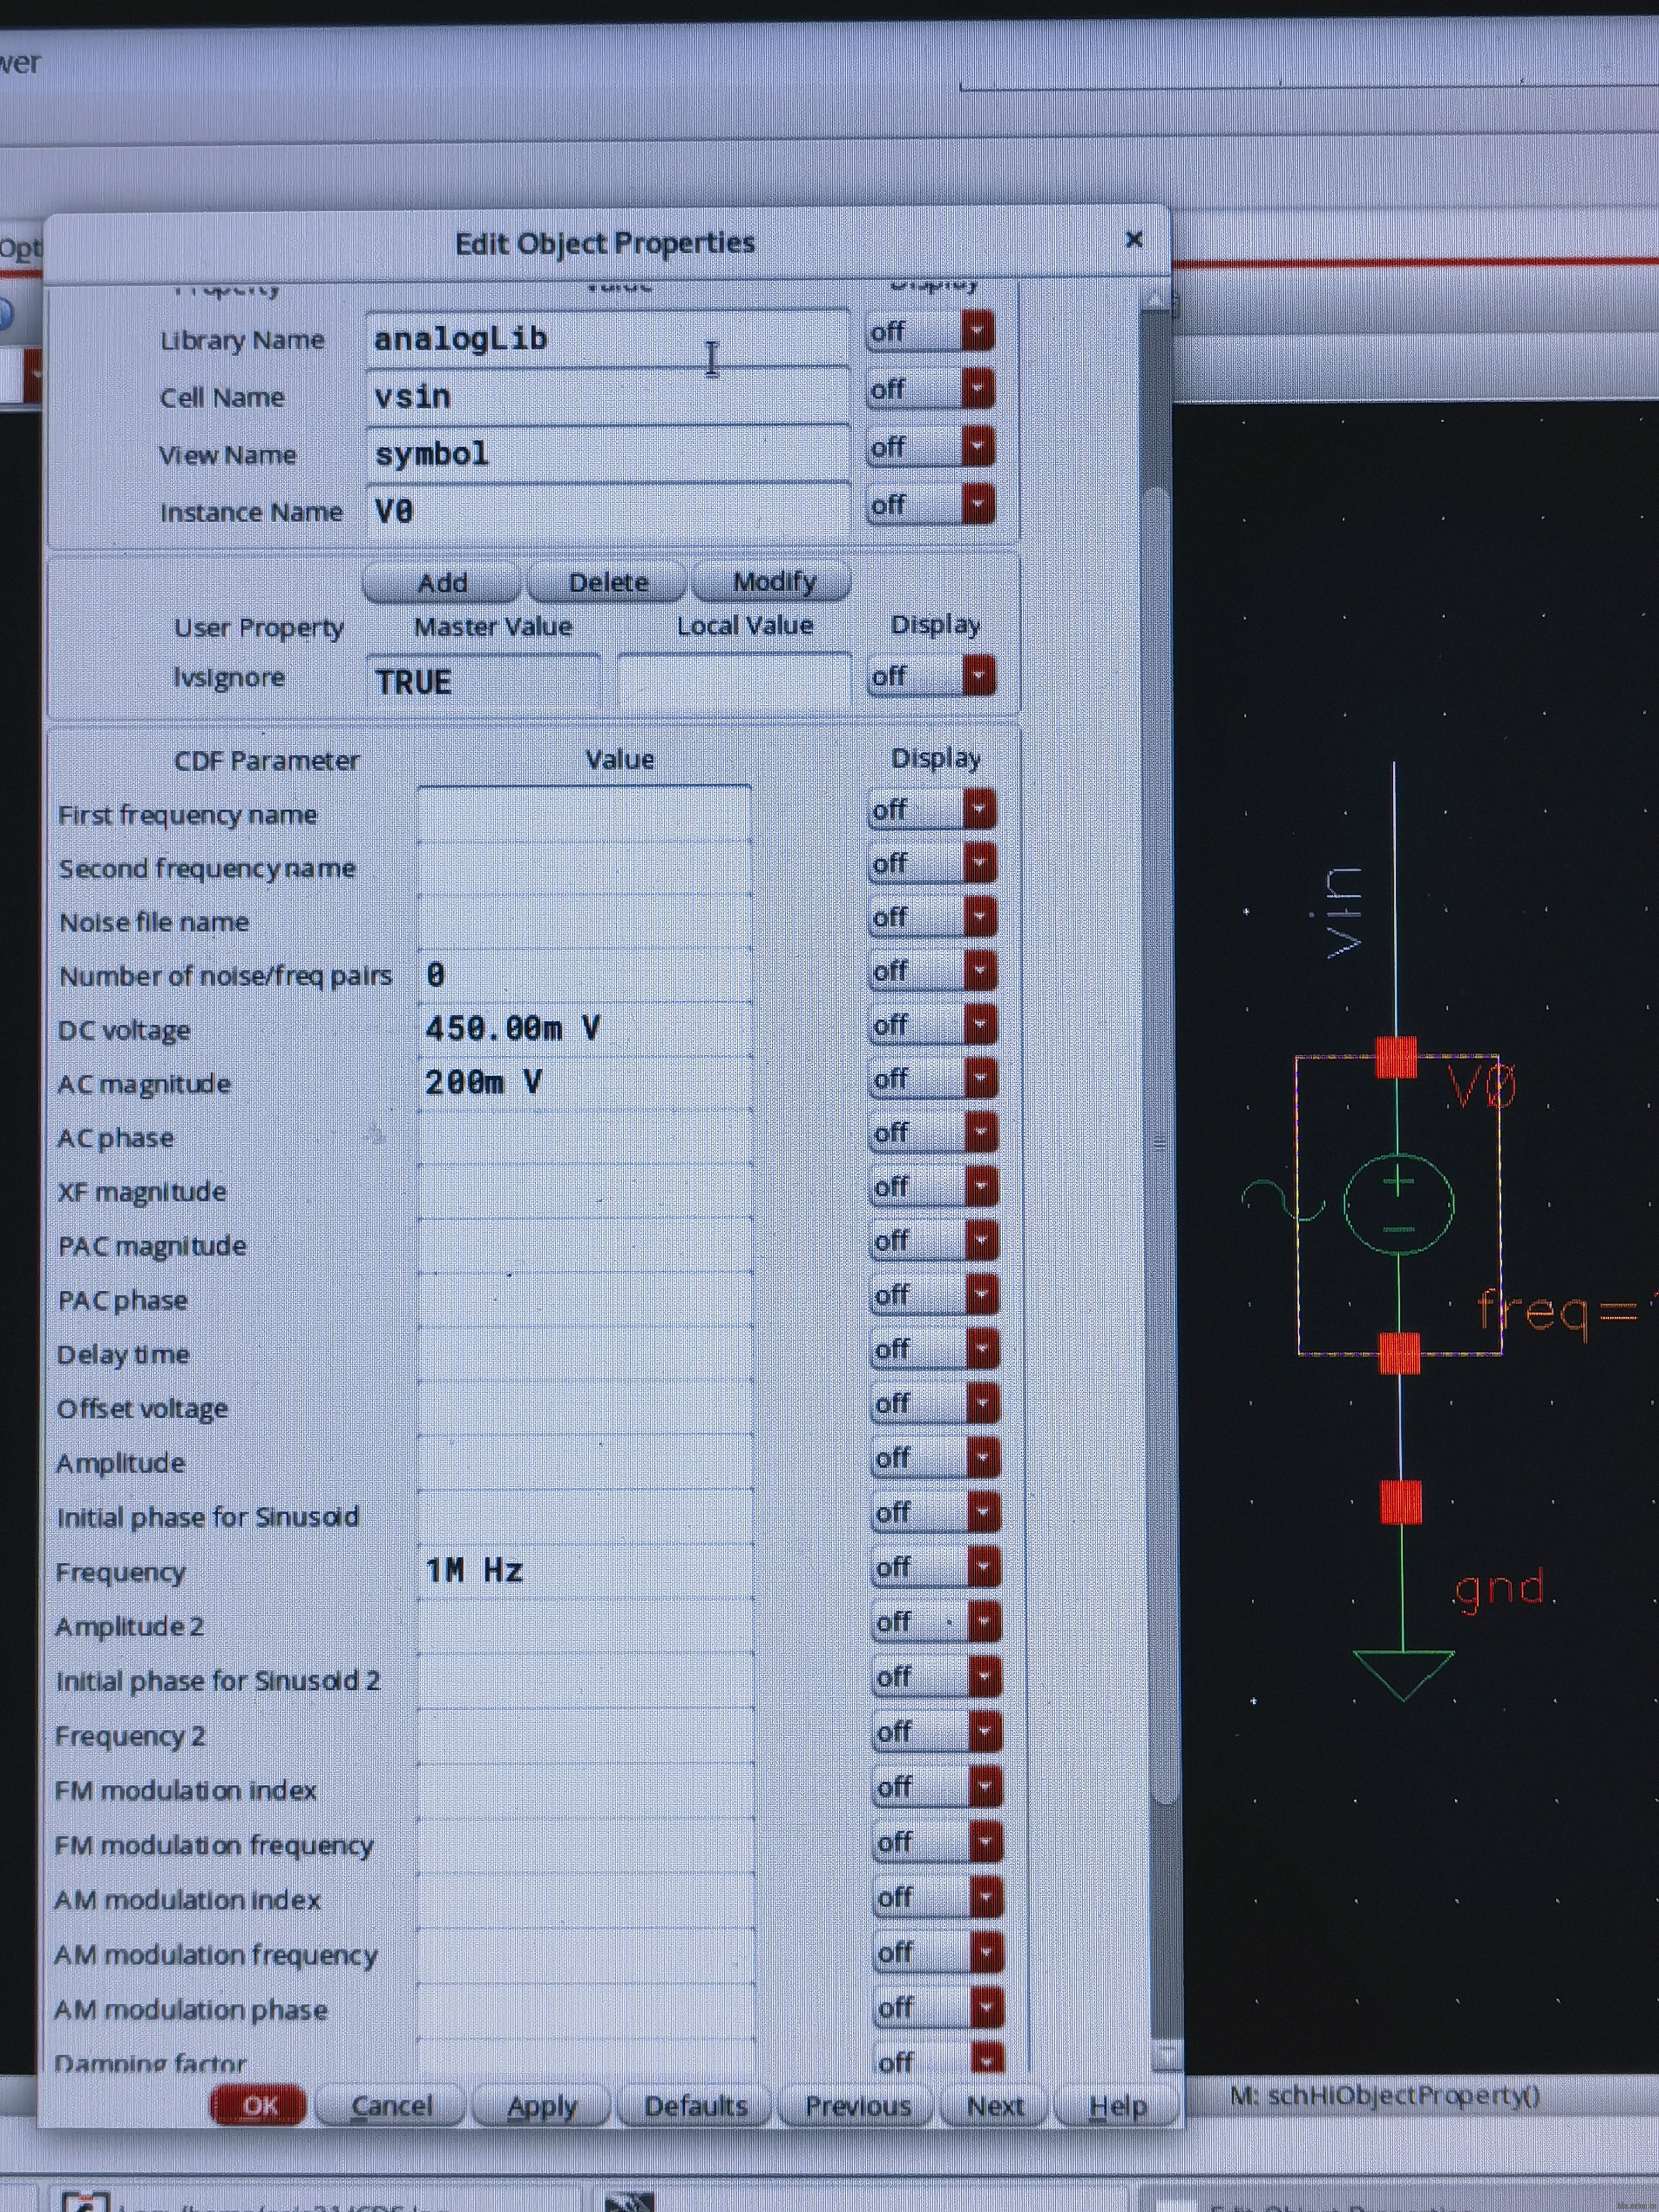The height and width of the screenshot is (2212, 1659).
Task: Open First frequency name display dropdown
Action: click(932, 809)
